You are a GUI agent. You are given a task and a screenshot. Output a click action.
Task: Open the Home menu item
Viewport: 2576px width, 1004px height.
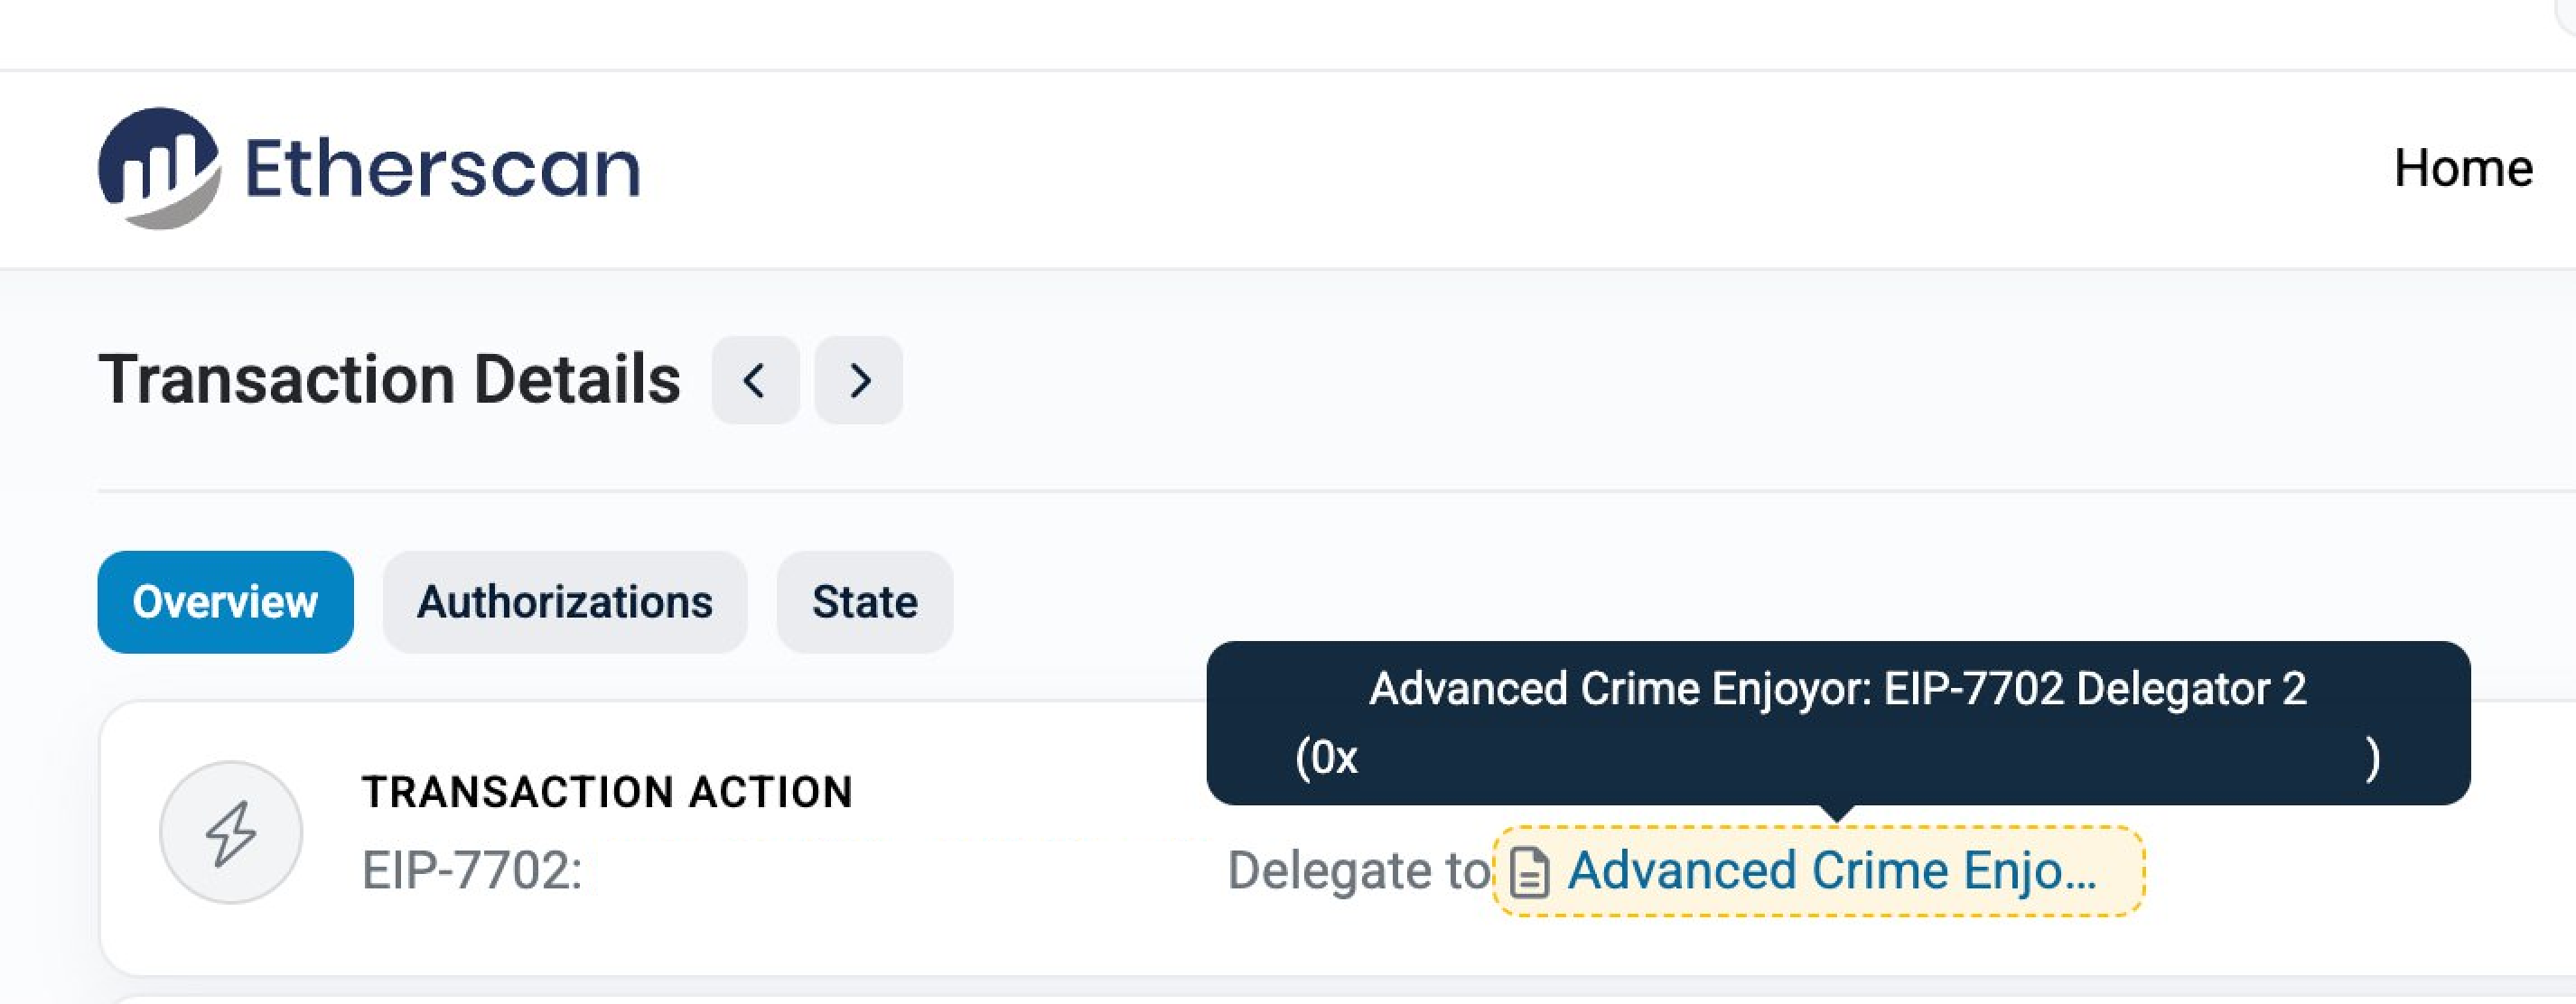(2462, 168)
